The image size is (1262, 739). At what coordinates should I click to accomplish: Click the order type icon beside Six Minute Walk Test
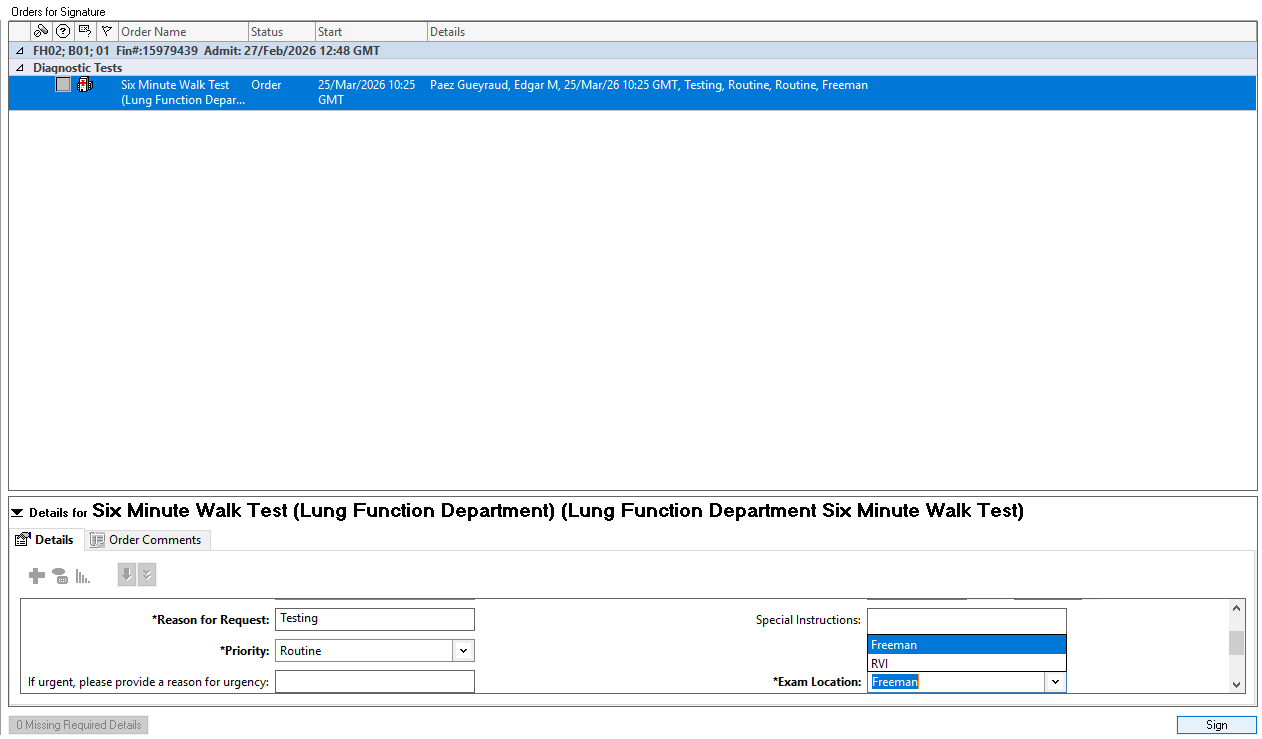(x=85, y=85)
